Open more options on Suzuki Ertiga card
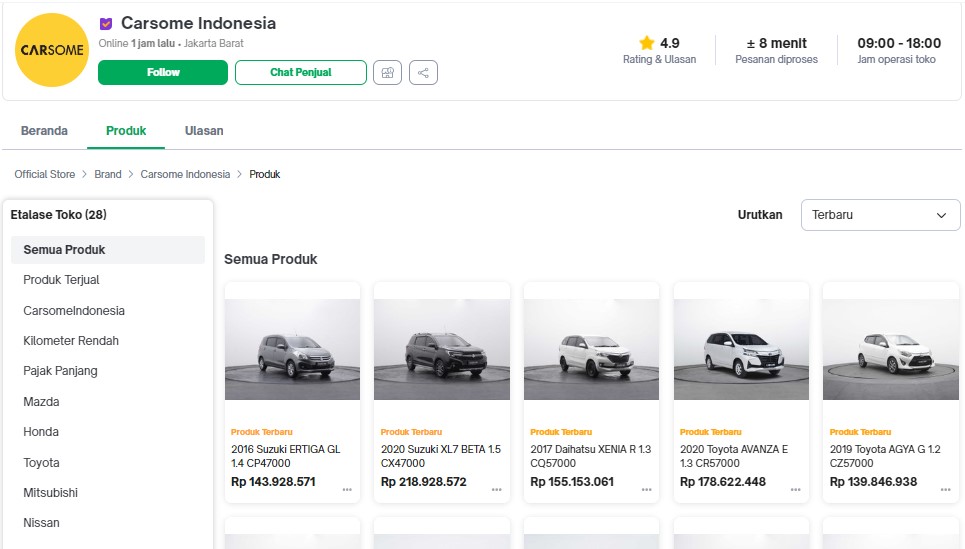This screenshot has height=549, width=965. [347, 490]
